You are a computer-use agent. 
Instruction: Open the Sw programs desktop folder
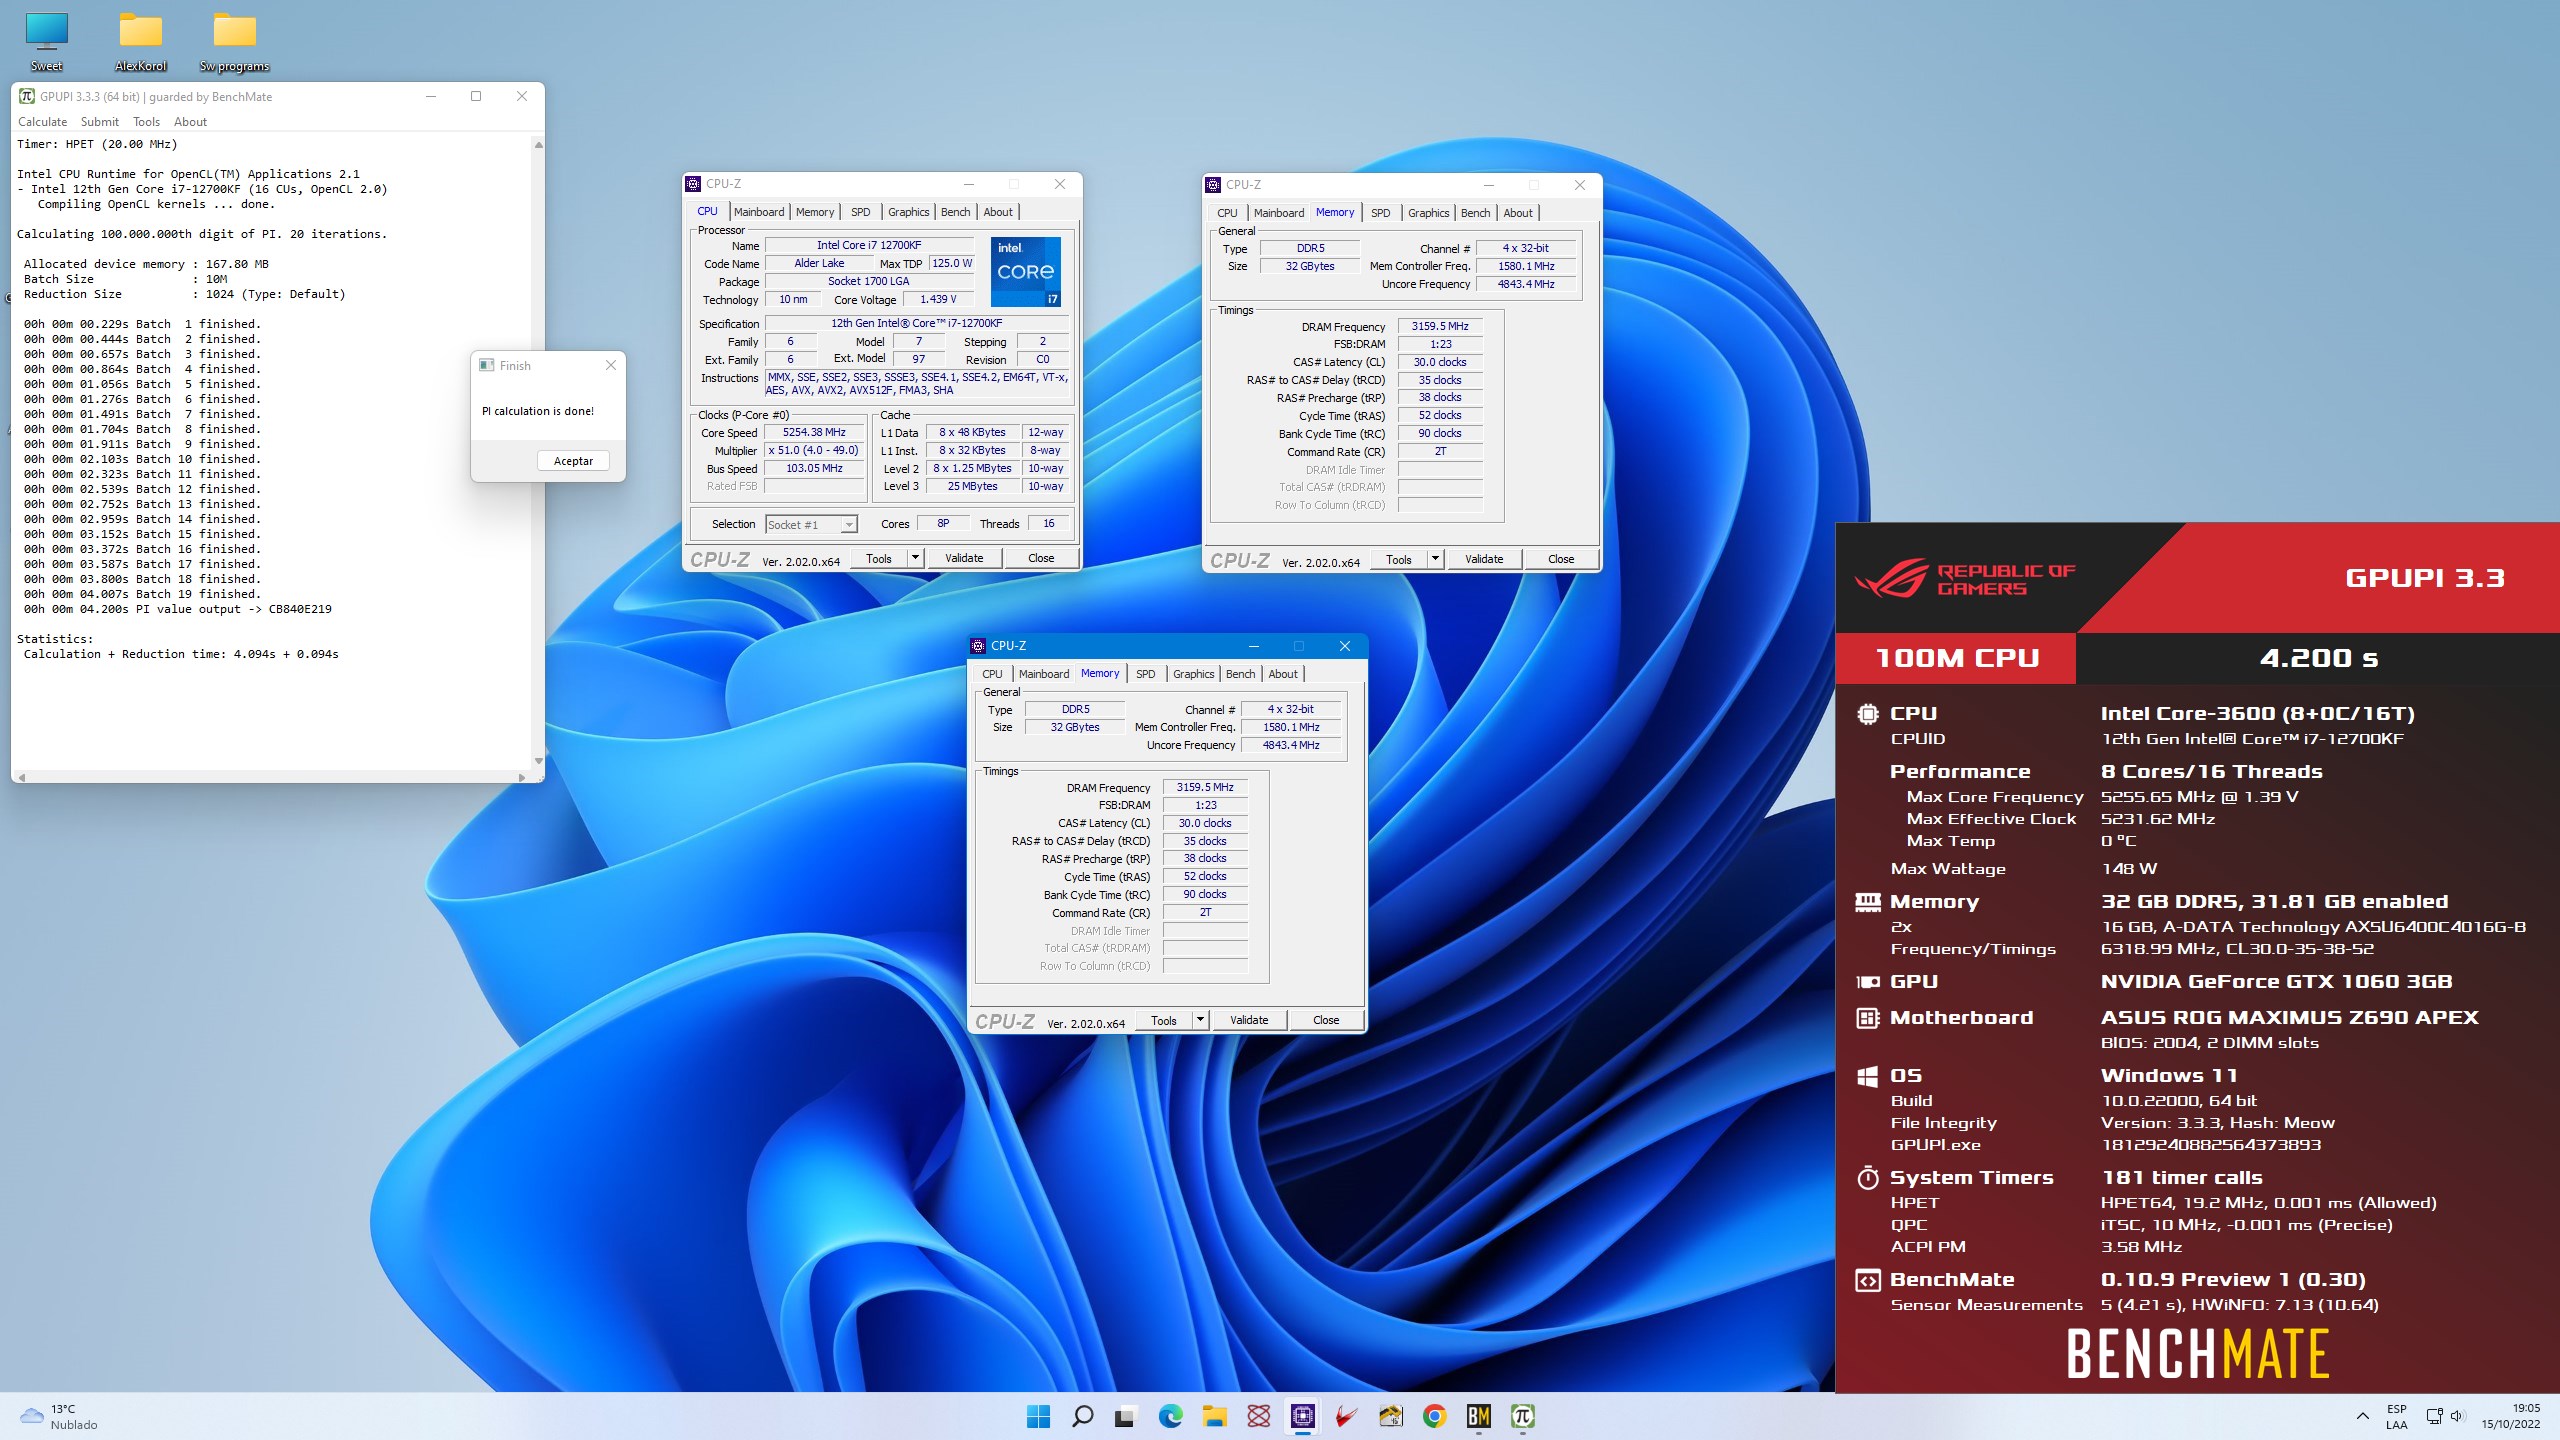pyautogui.click(x=234, y=40)
